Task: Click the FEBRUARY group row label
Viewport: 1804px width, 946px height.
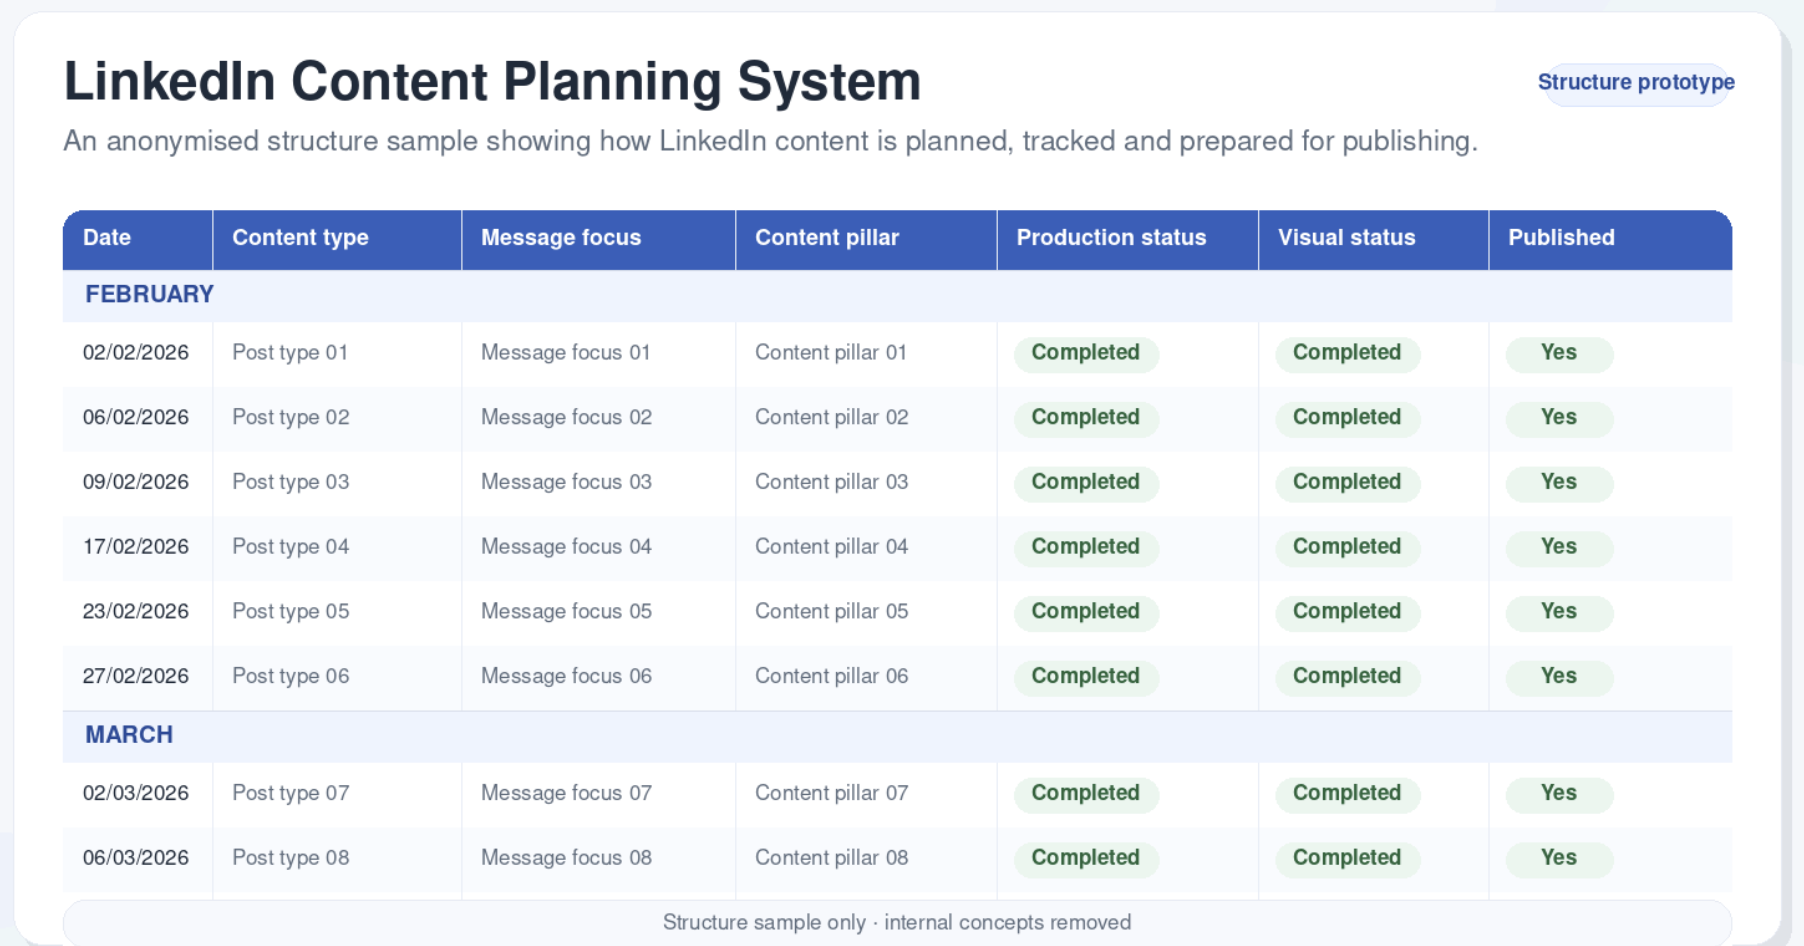Action: (149, 294)
